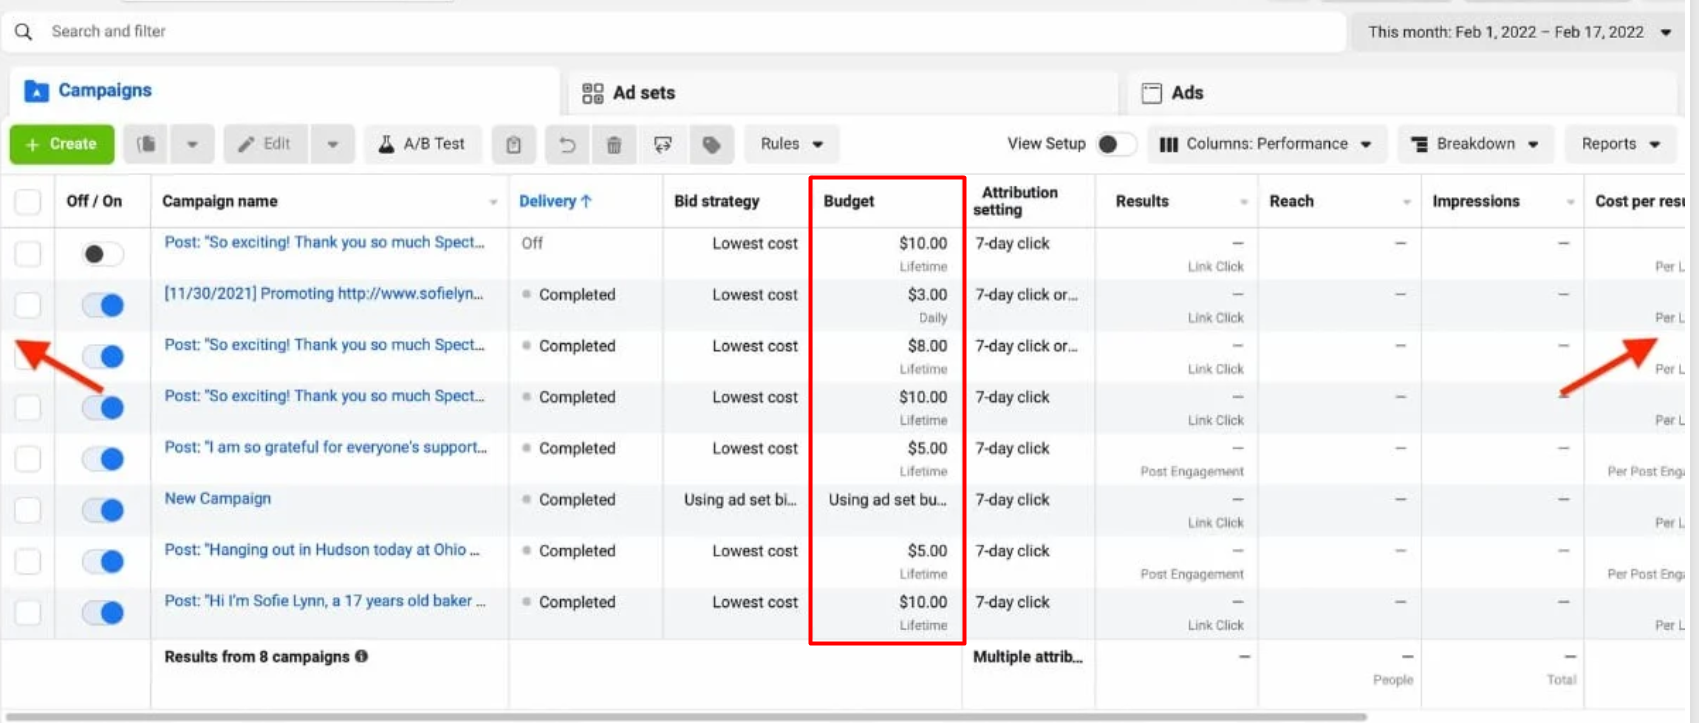This screenshot has width=1699, height=723.
Task: Toggle the View Setup switch
Action: [1115, 144]
